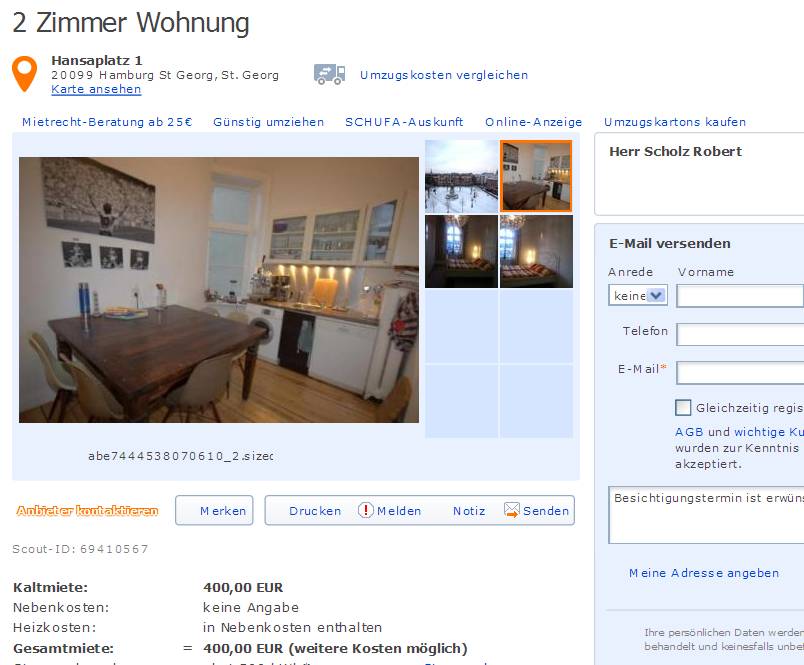Focus the Telefon input field
Screen dimensions: 804x665
(740, 334)
